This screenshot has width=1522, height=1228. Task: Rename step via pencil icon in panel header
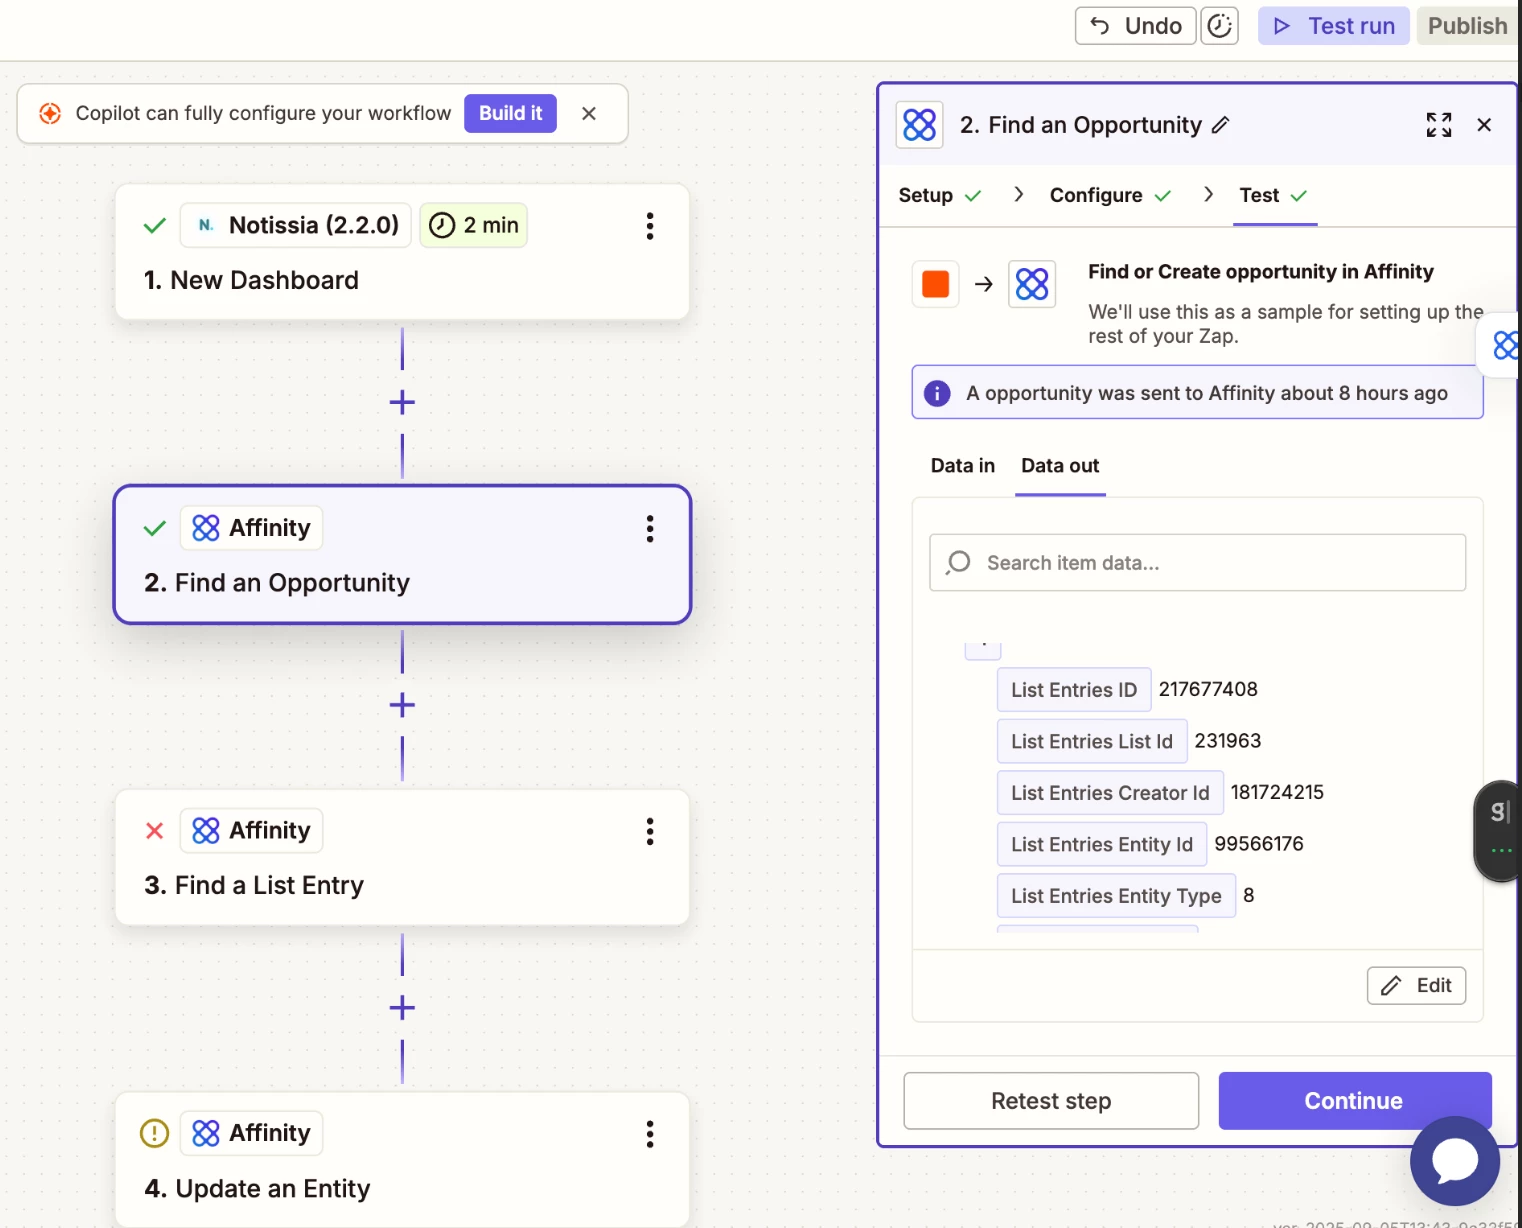coord(1220,125)
